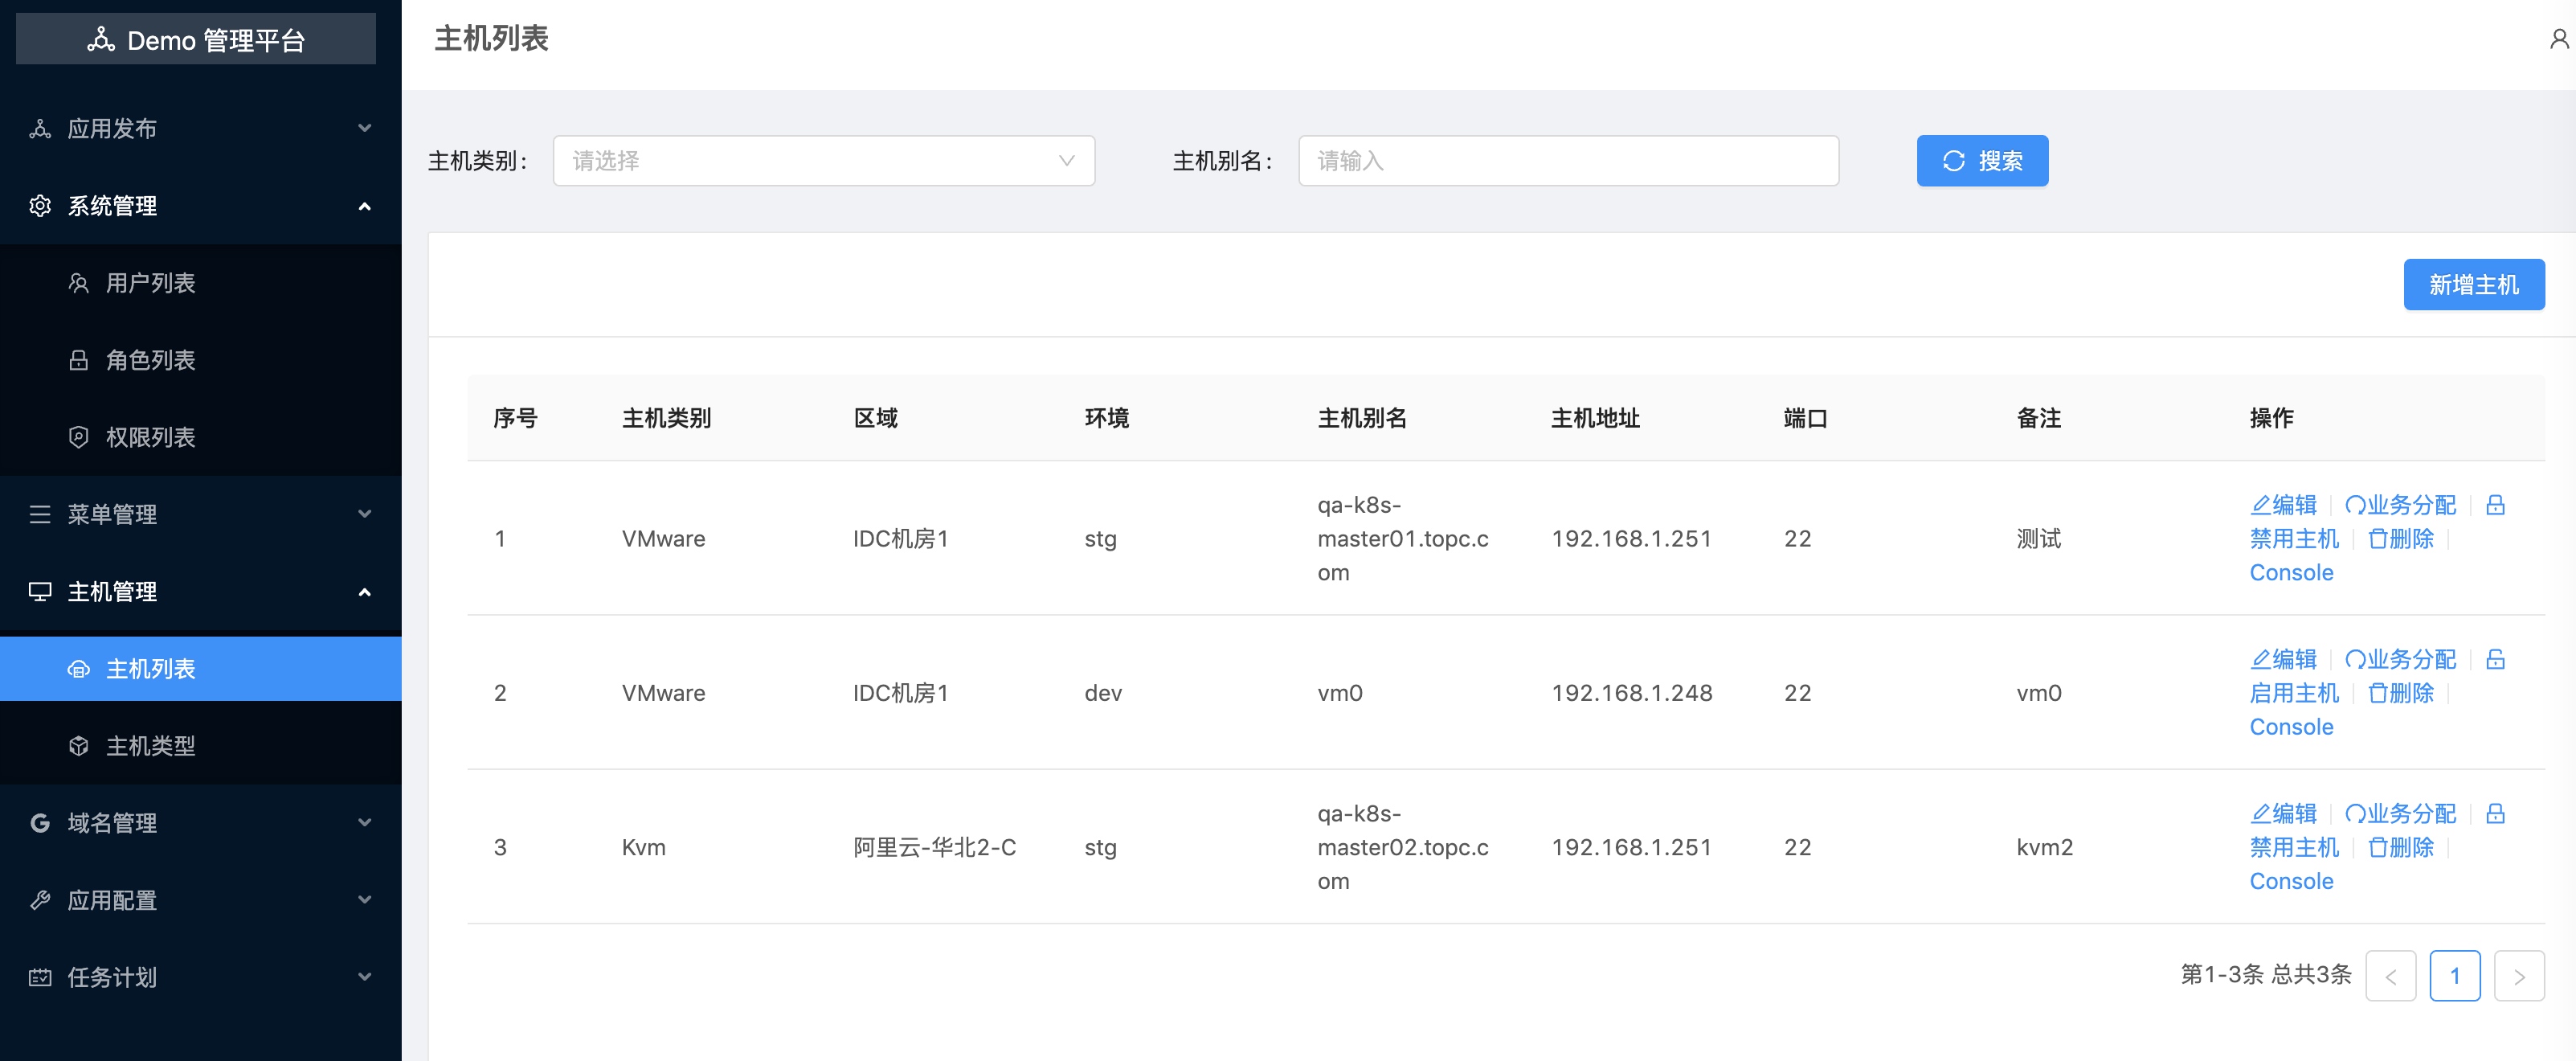2576x1061 pixels.
Task: Click the 权限列表 shield icon
Action: pos(79,437)
